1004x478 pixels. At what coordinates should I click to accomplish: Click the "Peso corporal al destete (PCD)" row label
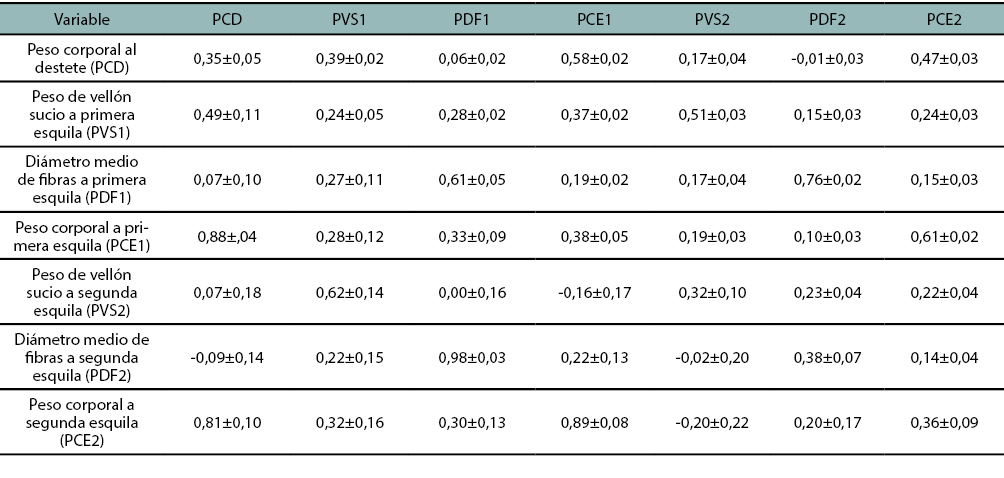[x=83, y=59]
